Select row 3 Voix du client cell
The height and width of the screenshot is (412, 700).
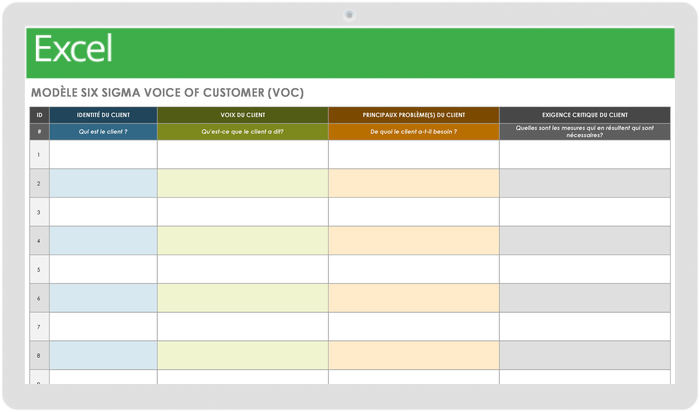(243, 212)
